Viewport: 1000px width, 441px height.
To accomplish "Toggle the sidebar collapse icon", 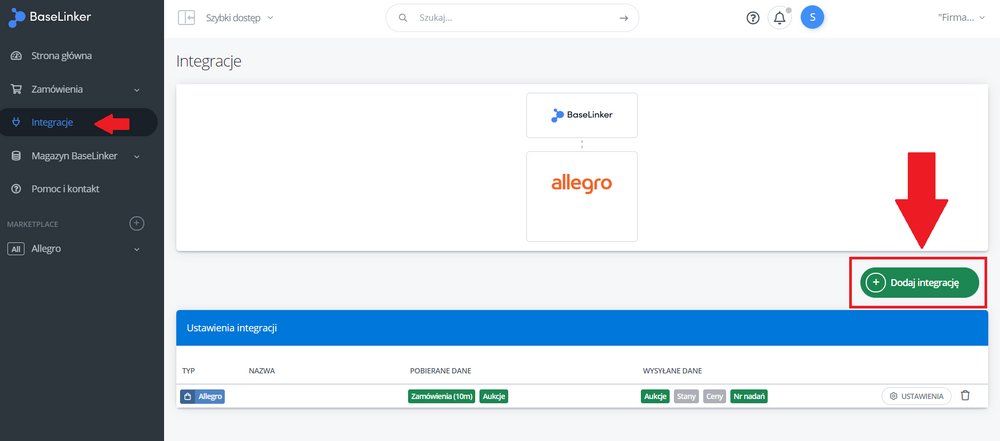I will [186, 18].
